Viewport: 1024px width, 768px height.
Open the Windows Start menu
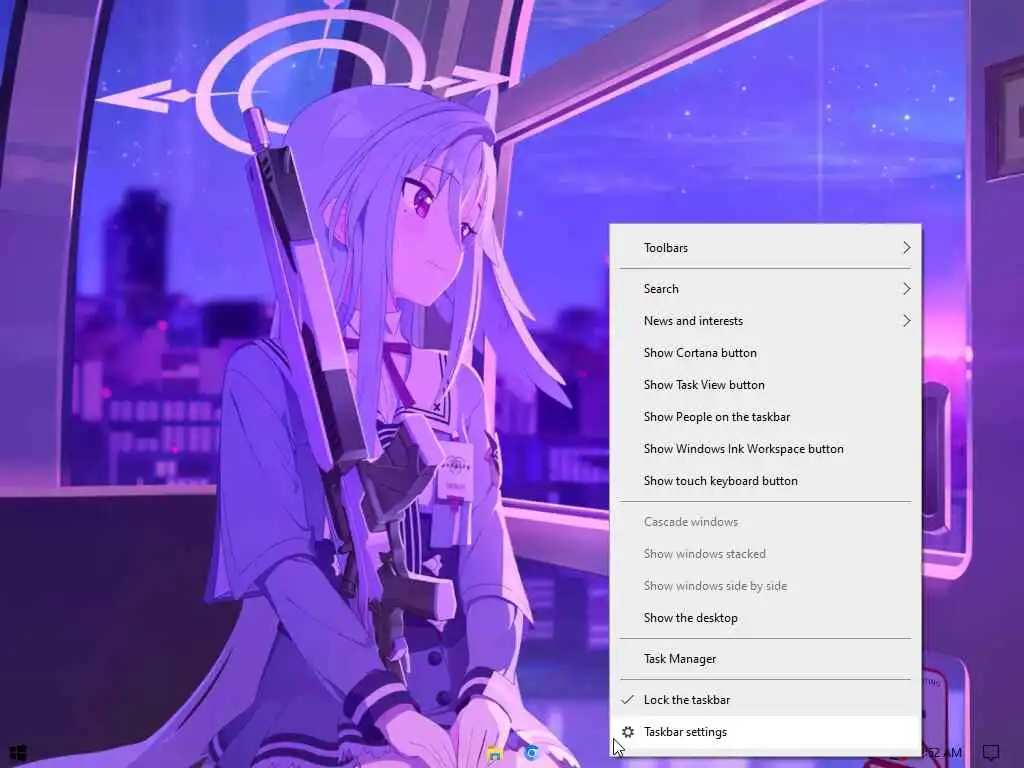click(18, 754)
